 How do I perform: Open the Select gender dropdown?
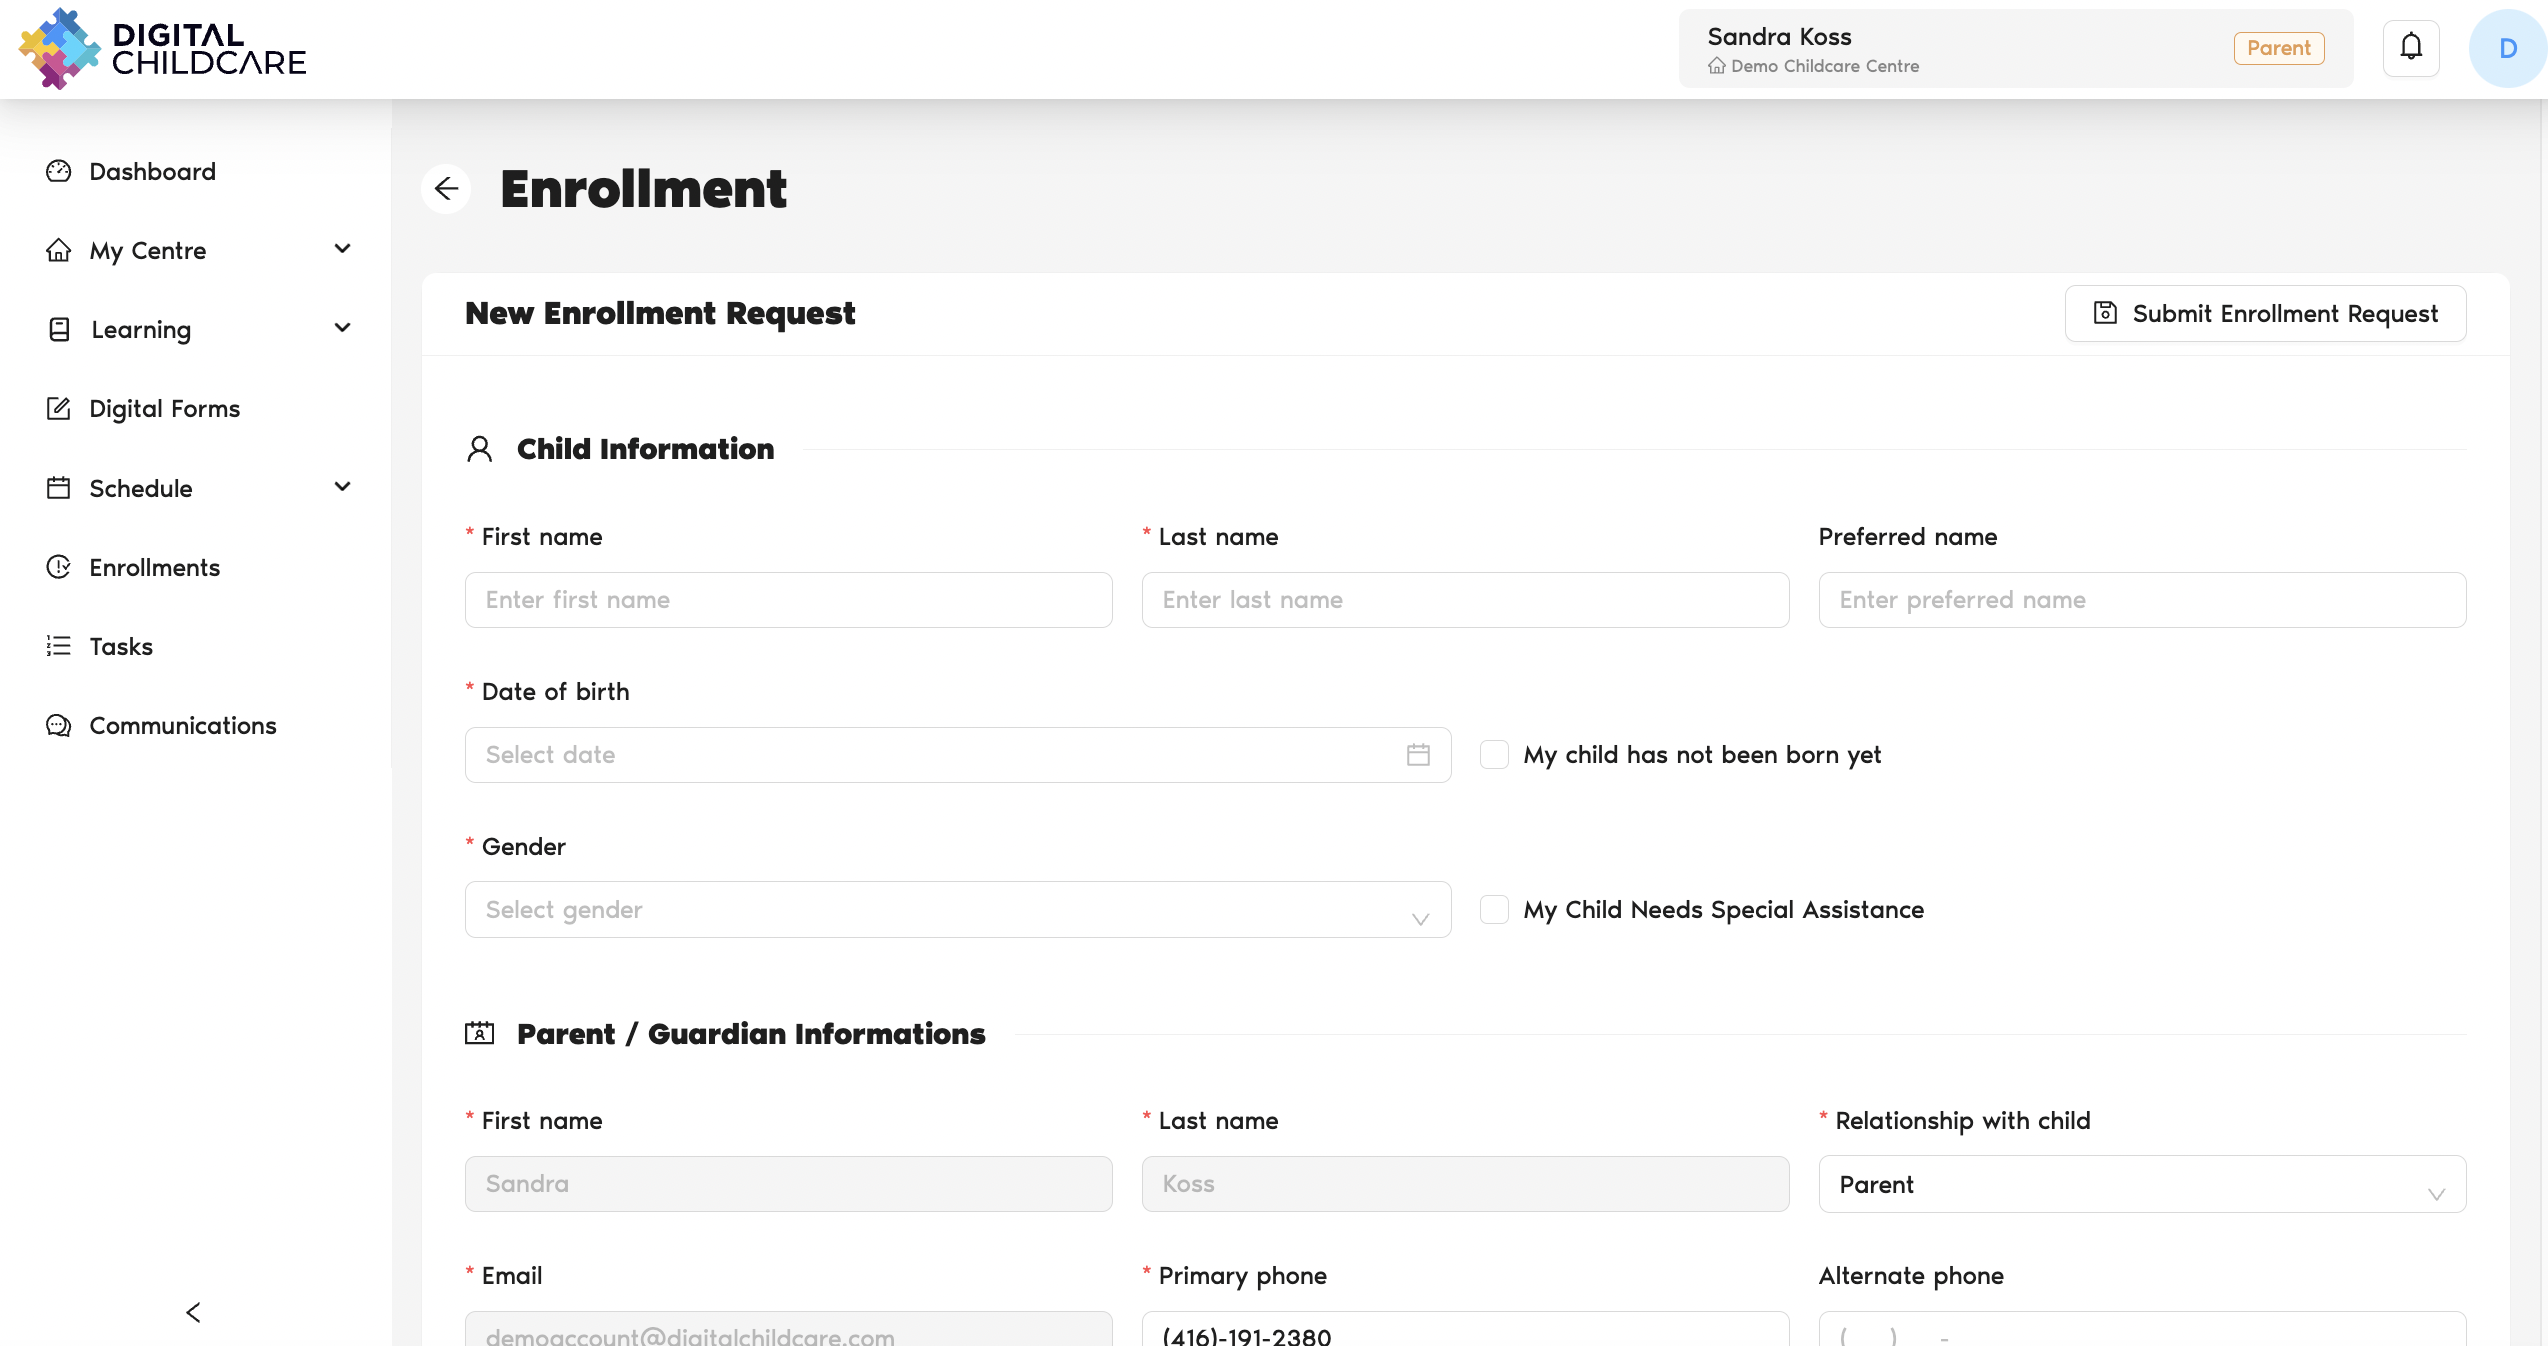957,910
